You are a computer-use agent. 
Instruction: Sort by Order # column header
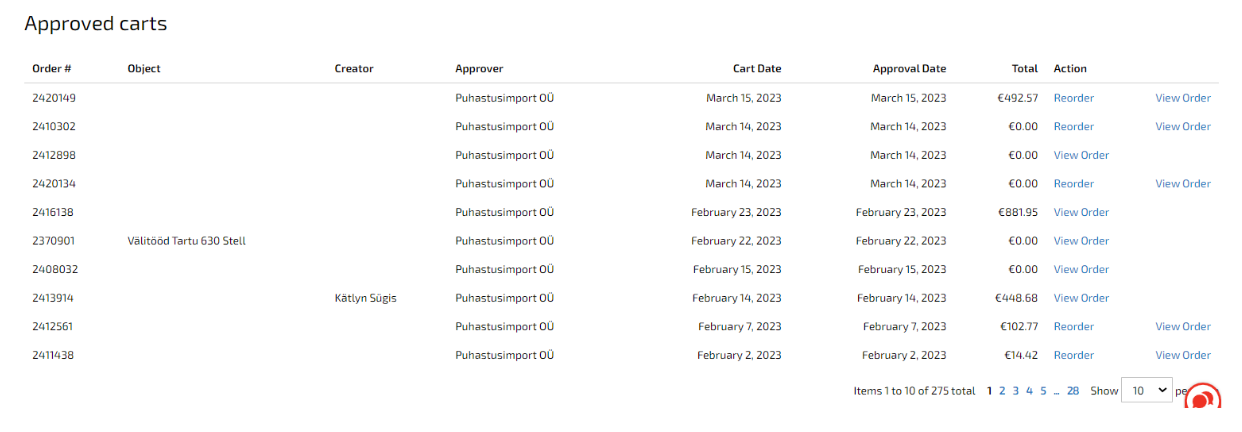tap(52, 69)
